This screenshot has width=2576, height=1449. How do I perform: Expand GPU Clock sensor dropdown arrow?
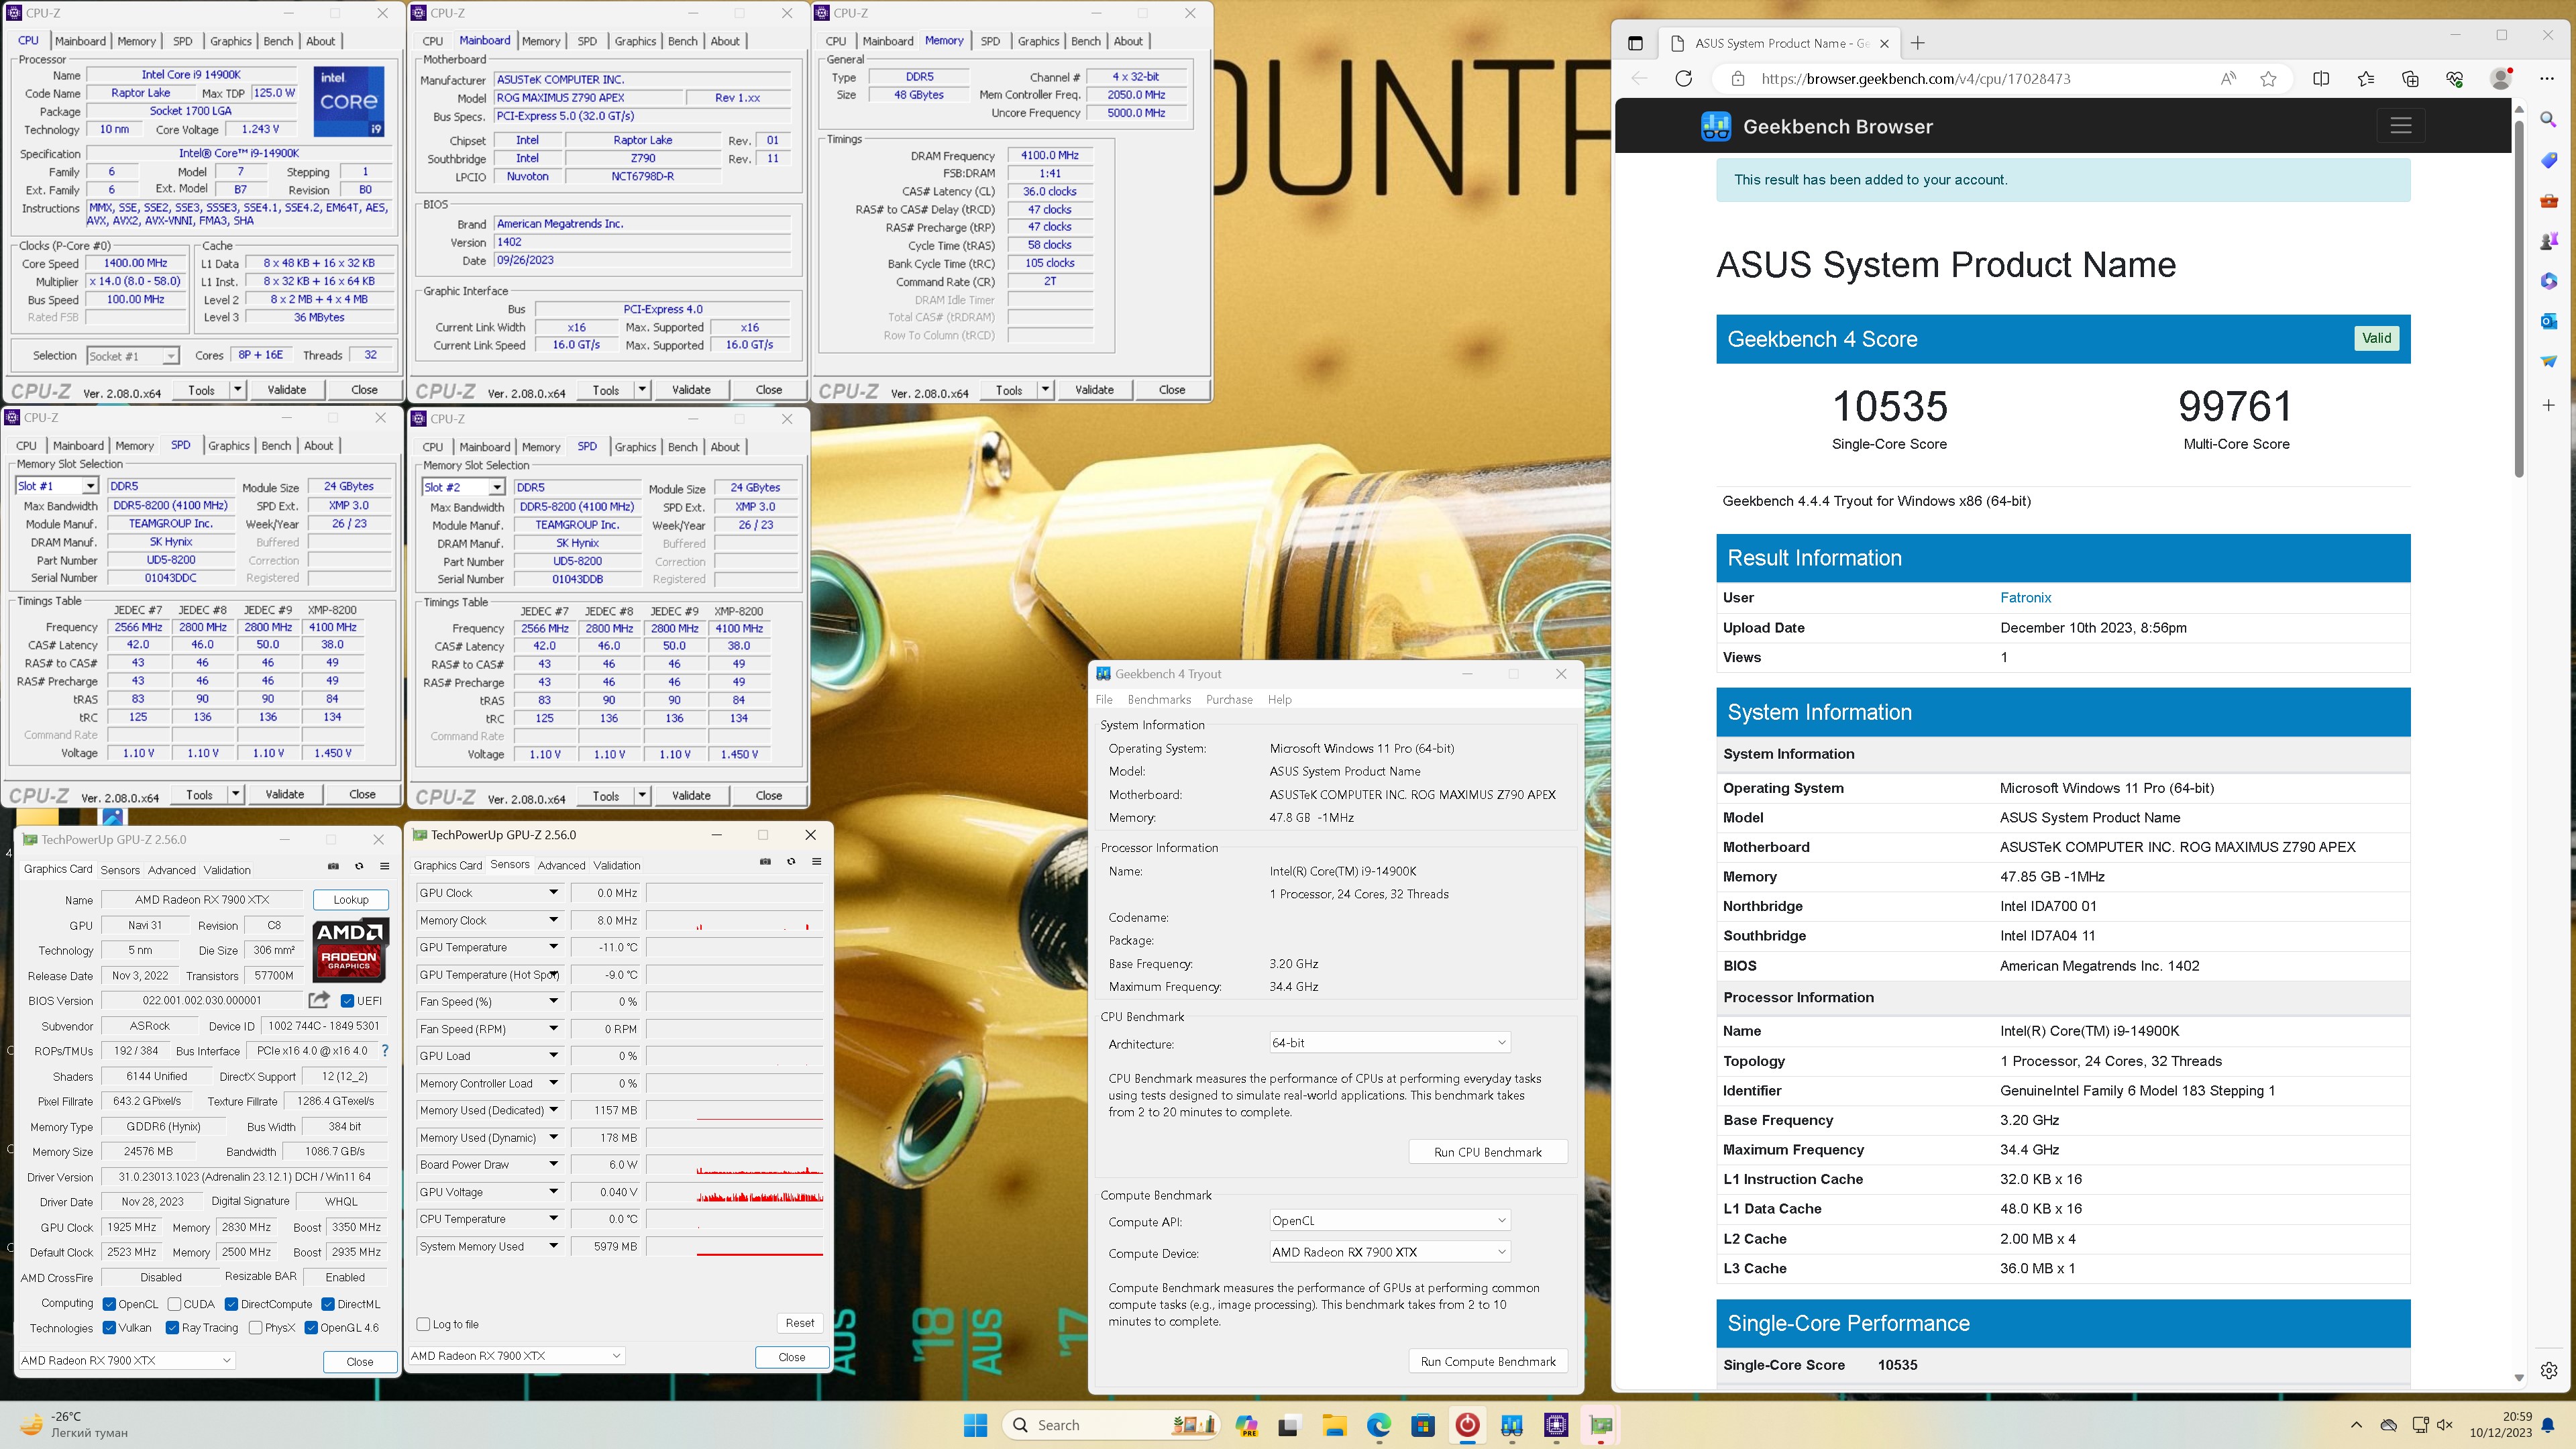point(553,892)
